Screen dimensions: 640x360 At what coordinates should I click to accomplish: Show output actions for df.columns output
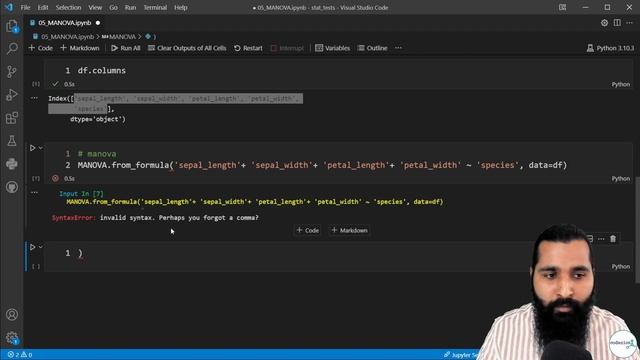(x=34, y=98)
